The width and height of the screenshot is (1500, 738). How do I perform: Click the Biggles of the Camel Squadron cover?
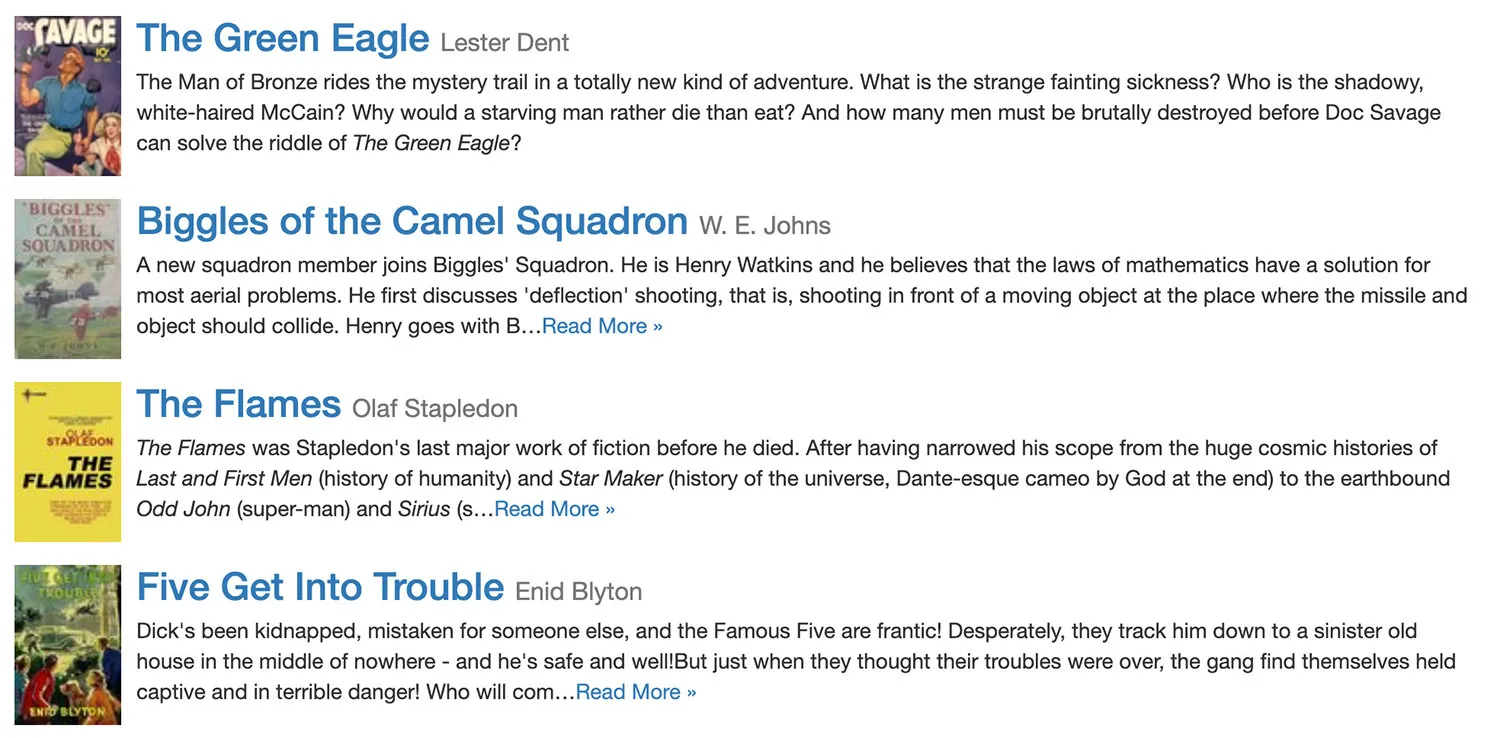tap(68, 279)
